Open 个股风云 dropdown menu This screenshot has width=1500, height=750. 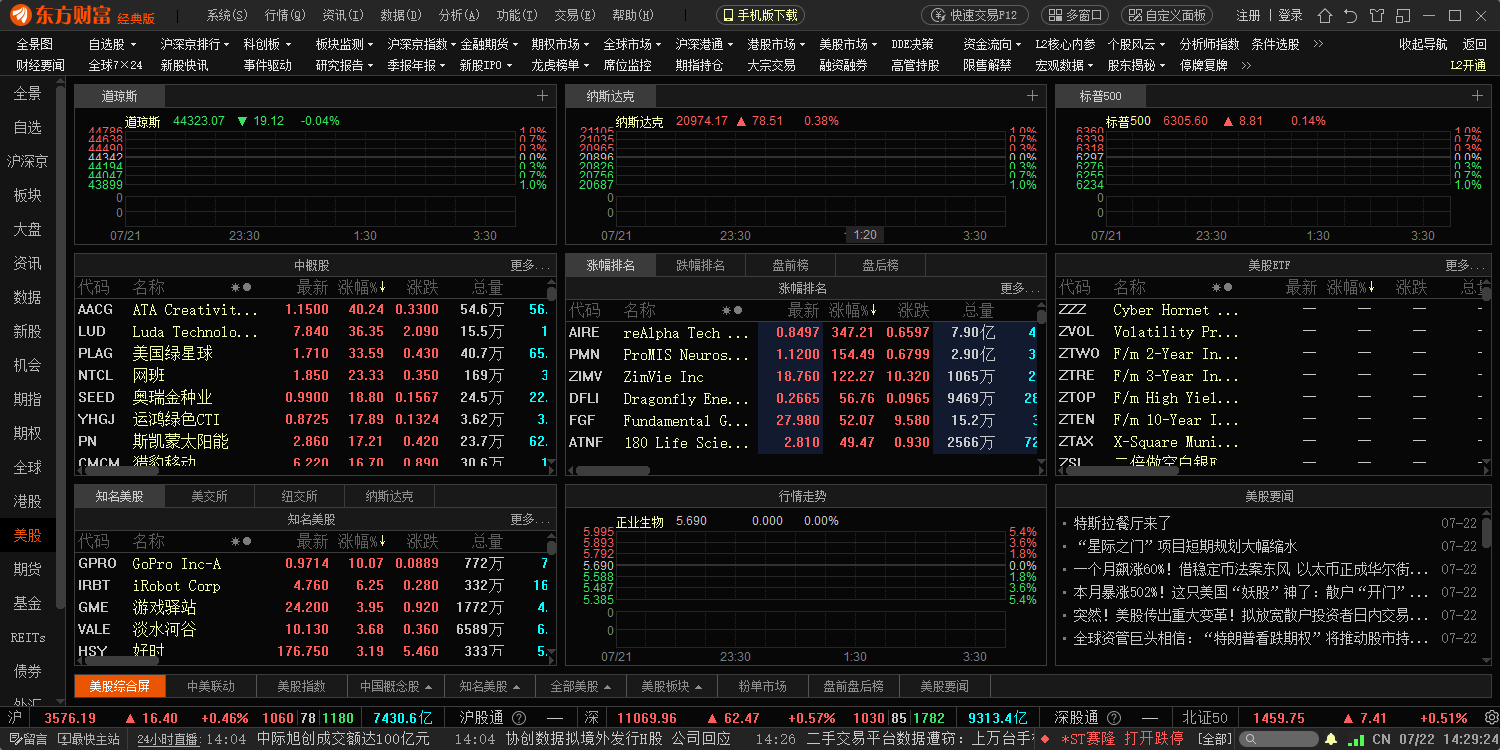tap(1136, 44)
